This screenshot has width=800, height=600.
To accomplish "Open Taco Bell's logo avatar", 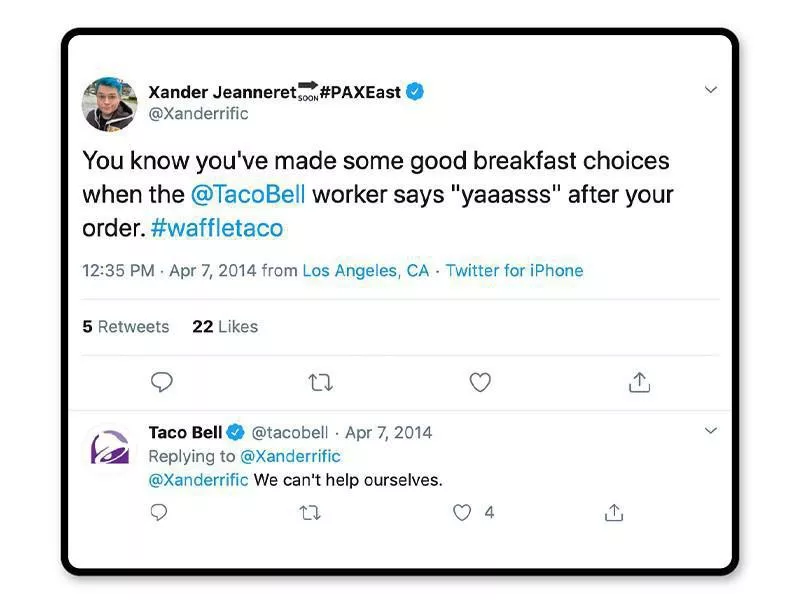I will point(109,446).
